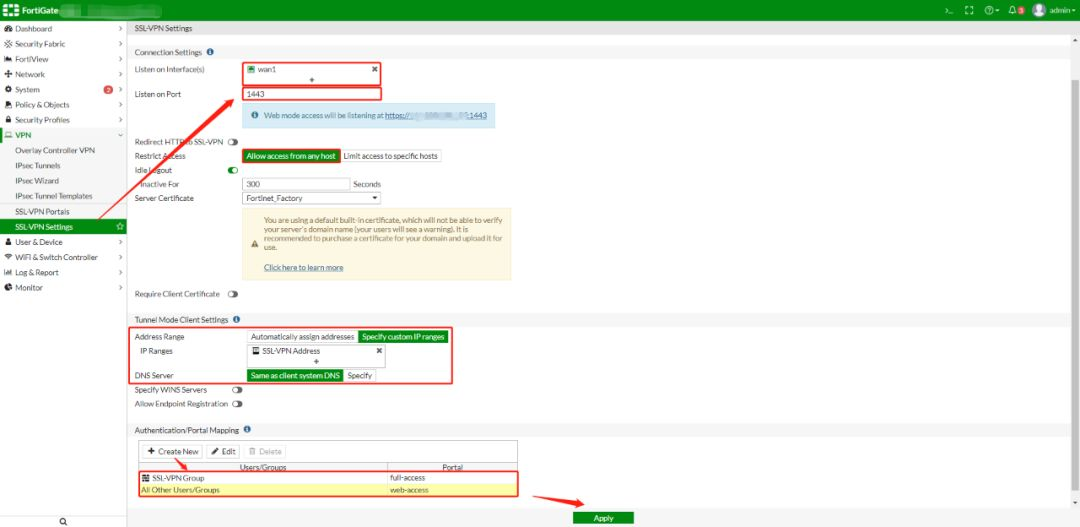Click the Security Fabric icon in sidebar

coord(8,44)
